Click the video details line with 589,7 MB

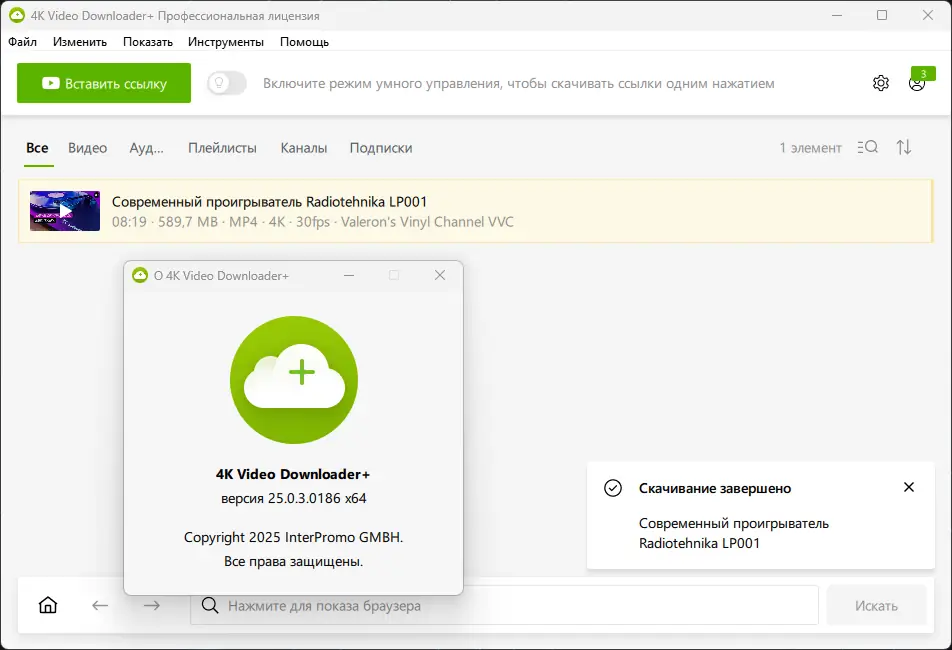tap(313, 222)
